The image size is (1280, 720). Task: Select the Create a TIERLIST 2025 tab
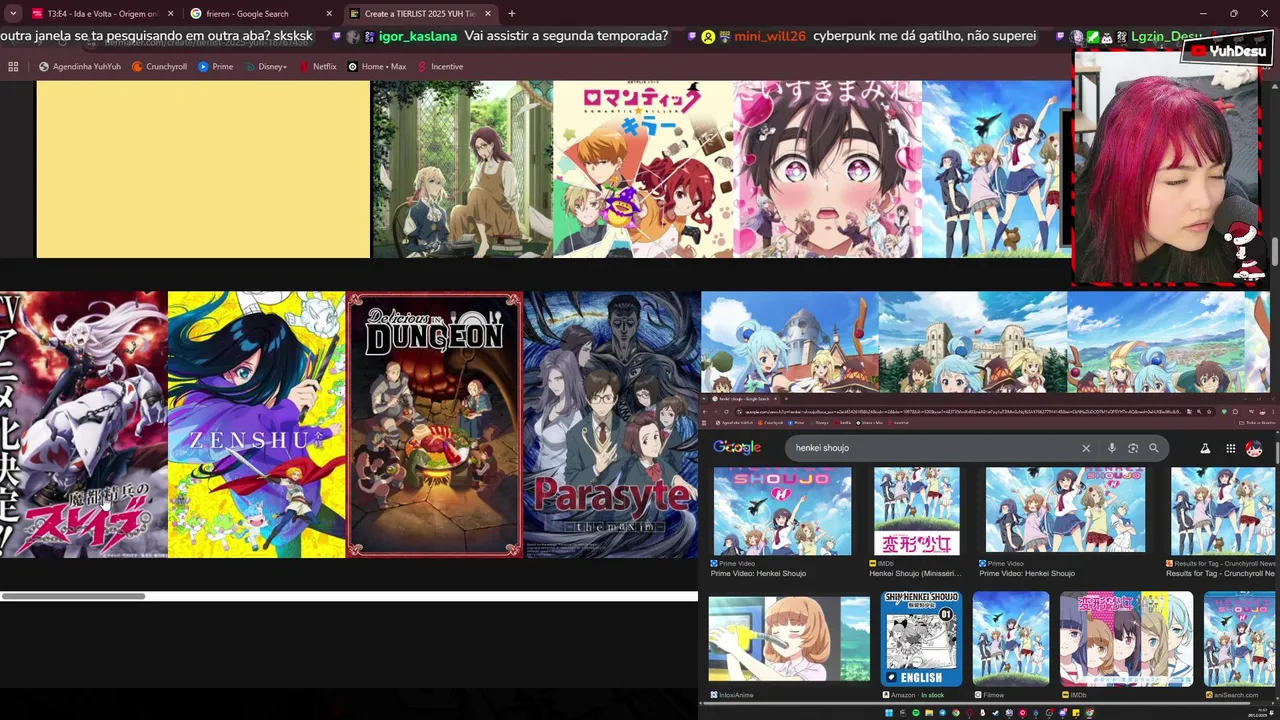pos(420,13)
